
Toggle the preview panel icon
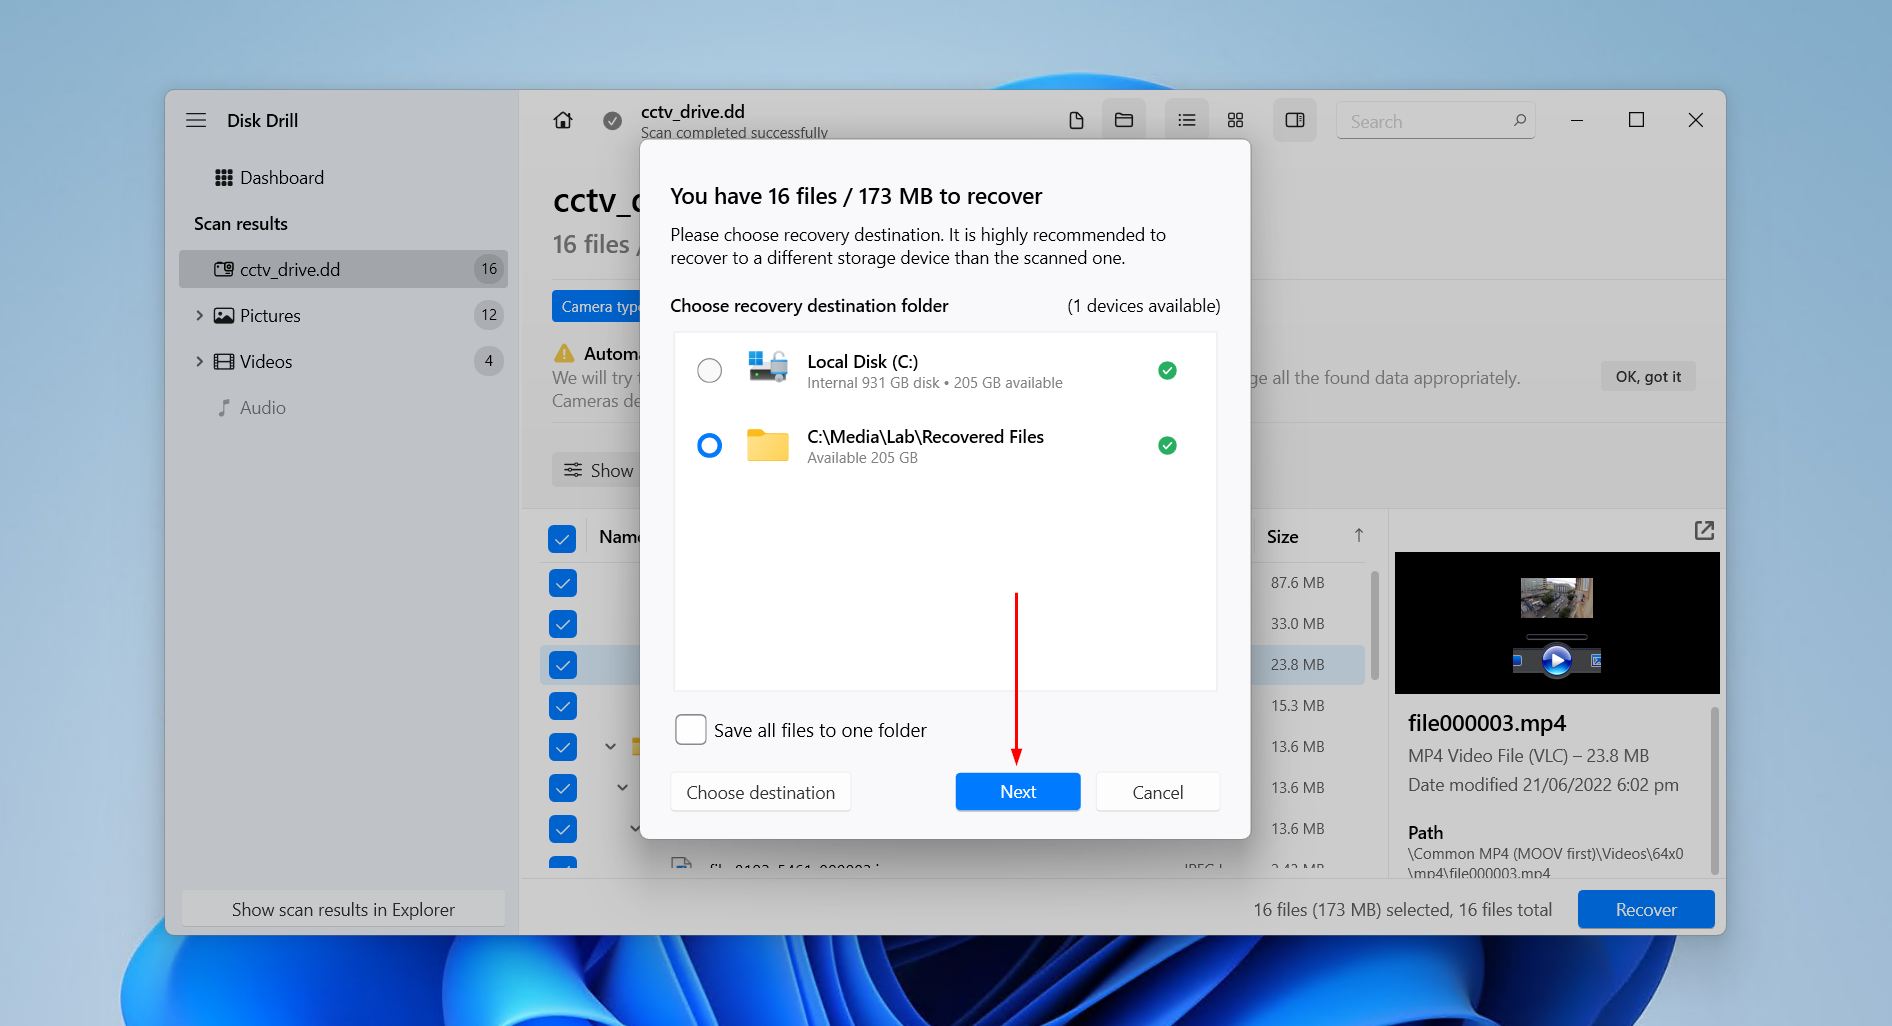1295,120
